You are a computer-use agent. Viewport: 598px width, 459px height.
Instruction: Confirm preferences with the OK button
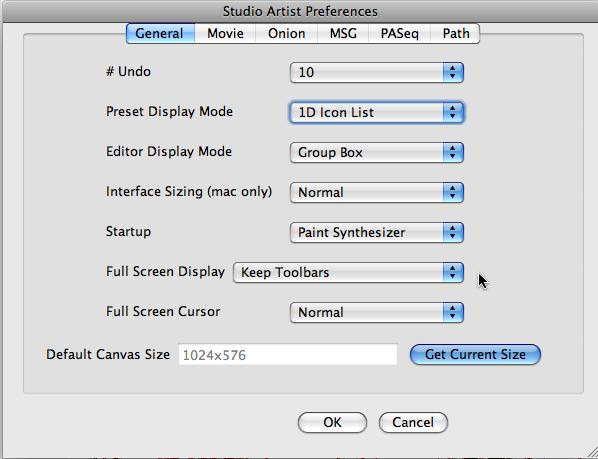[x=332, y=422]
